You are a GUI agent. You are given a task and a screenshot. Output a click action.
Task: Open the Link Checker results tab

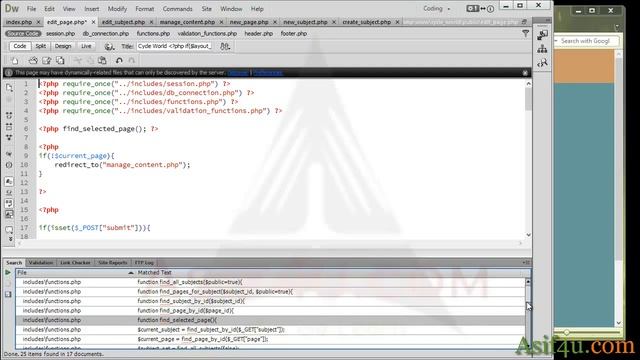click(x=75, y=262)
